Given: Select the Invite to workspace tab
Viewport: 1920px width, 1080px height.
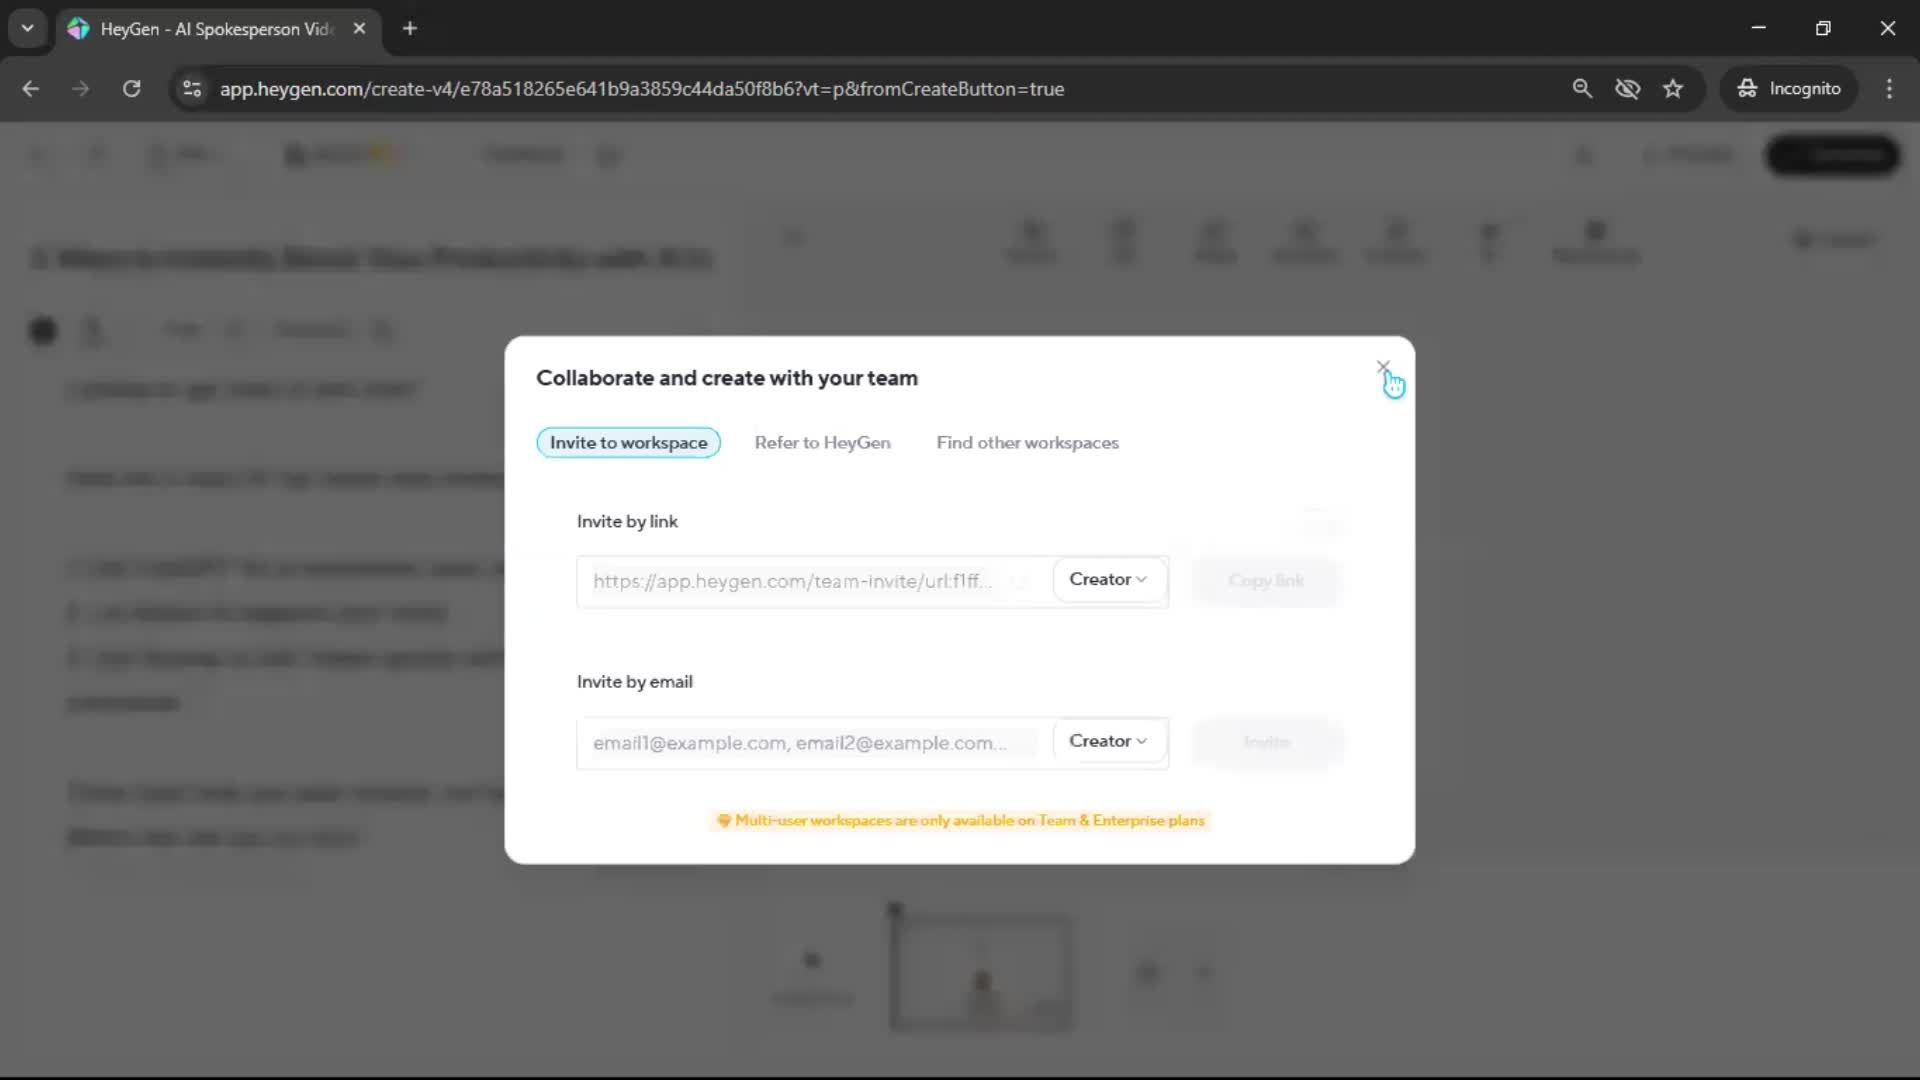Looking at the screenshot, I should (x=628, y=443).
